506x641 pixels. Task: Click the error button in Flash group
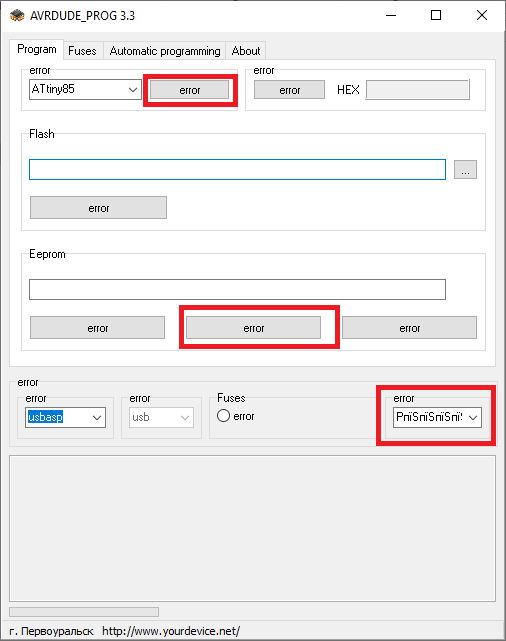point(99,208)
